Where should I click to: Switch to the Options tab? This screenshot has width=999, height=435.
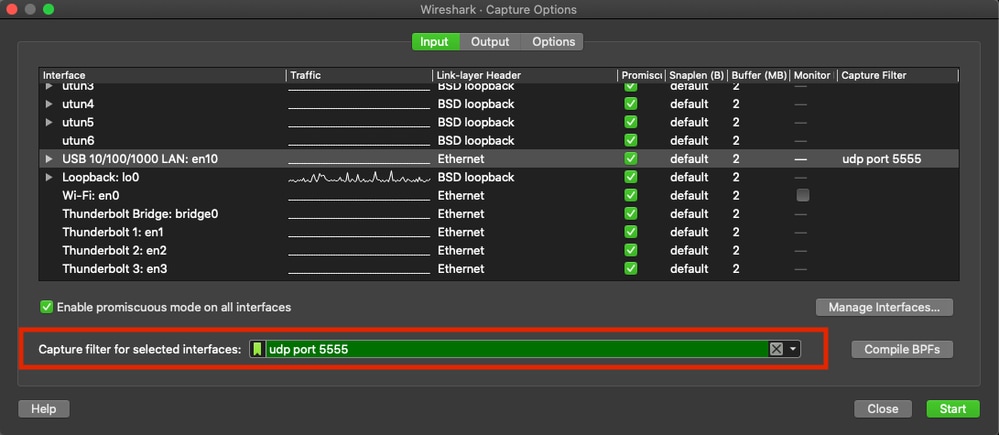coord(553,41)
